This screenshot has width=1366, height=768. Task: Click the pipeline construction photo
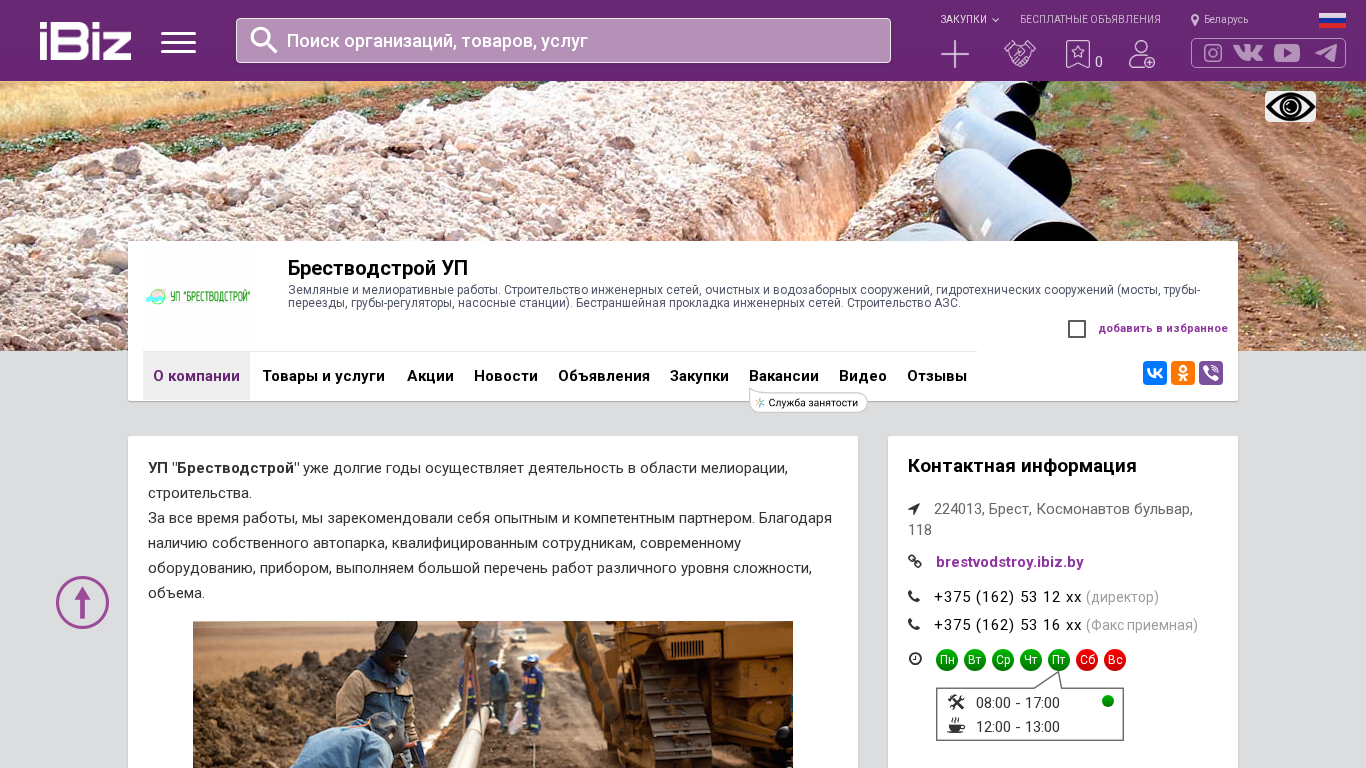coord(493,694)
